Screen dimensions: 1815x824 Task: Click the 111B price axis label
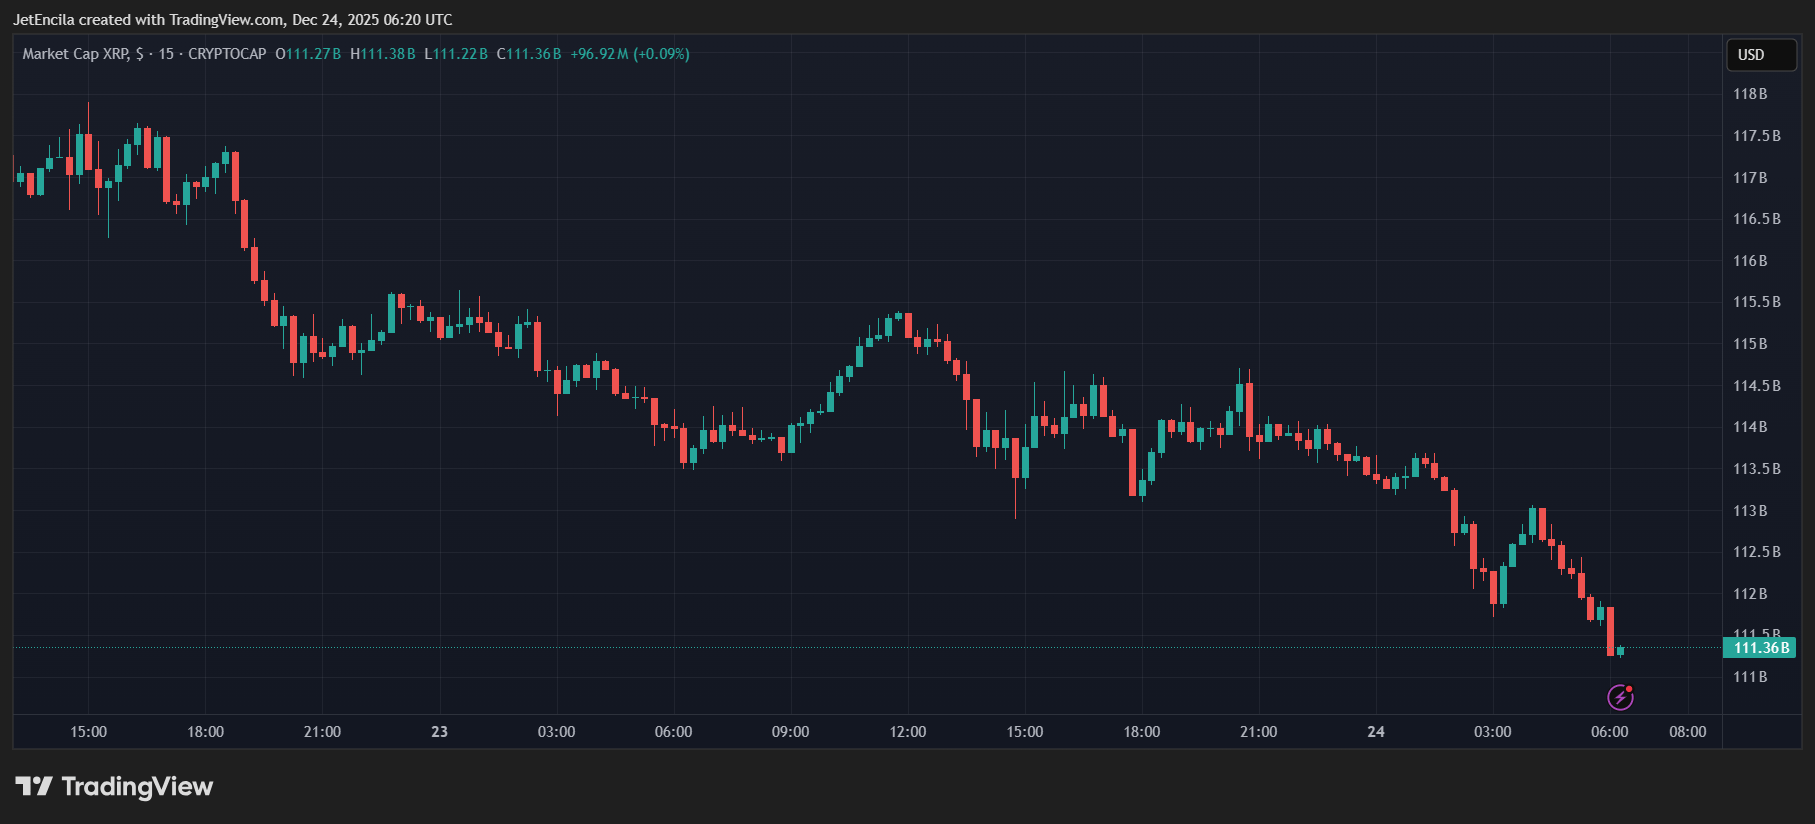pyautogui.click(x=1750, y=677)
